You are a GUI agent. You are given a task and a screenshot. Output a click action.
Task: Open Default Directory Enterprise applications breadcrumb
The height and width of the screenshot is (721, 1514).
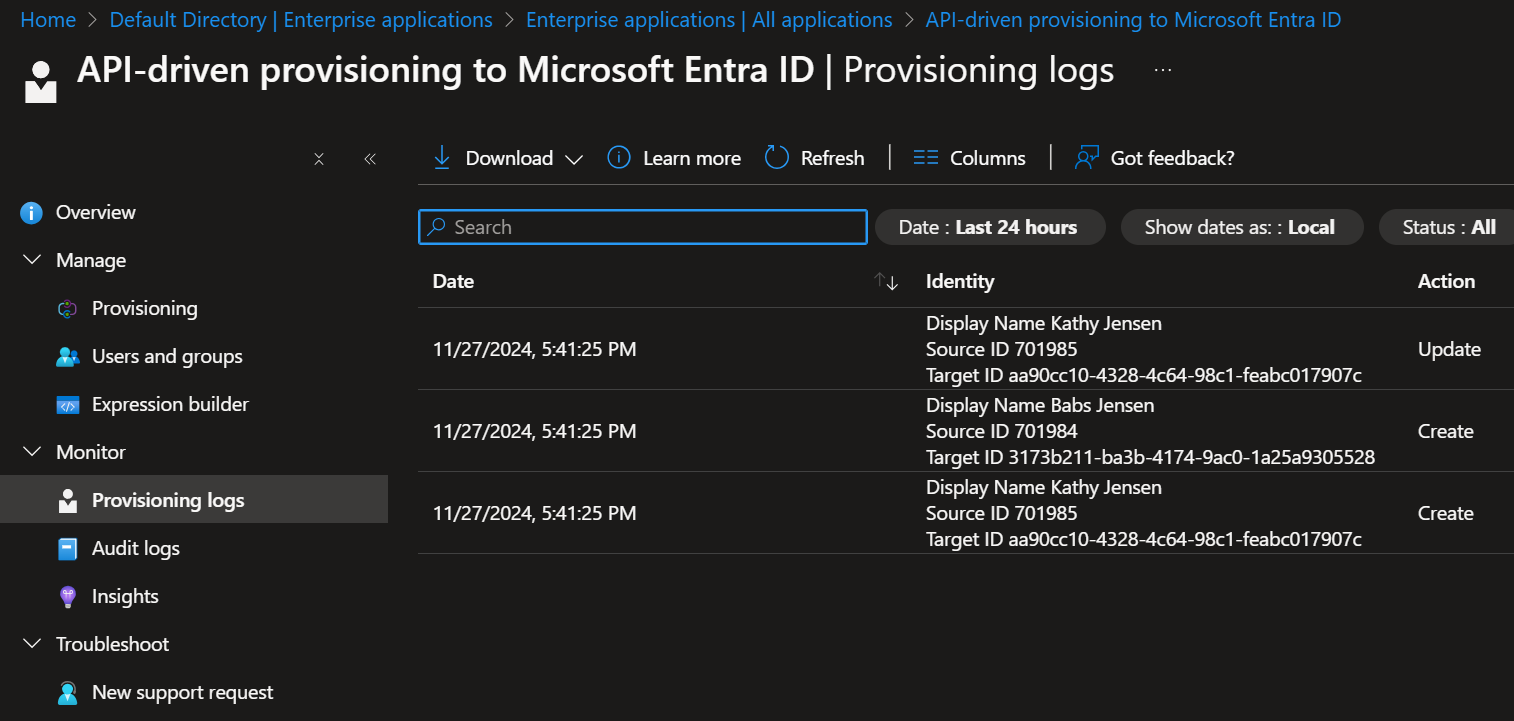pyautogui.click(x=301, y=20)
